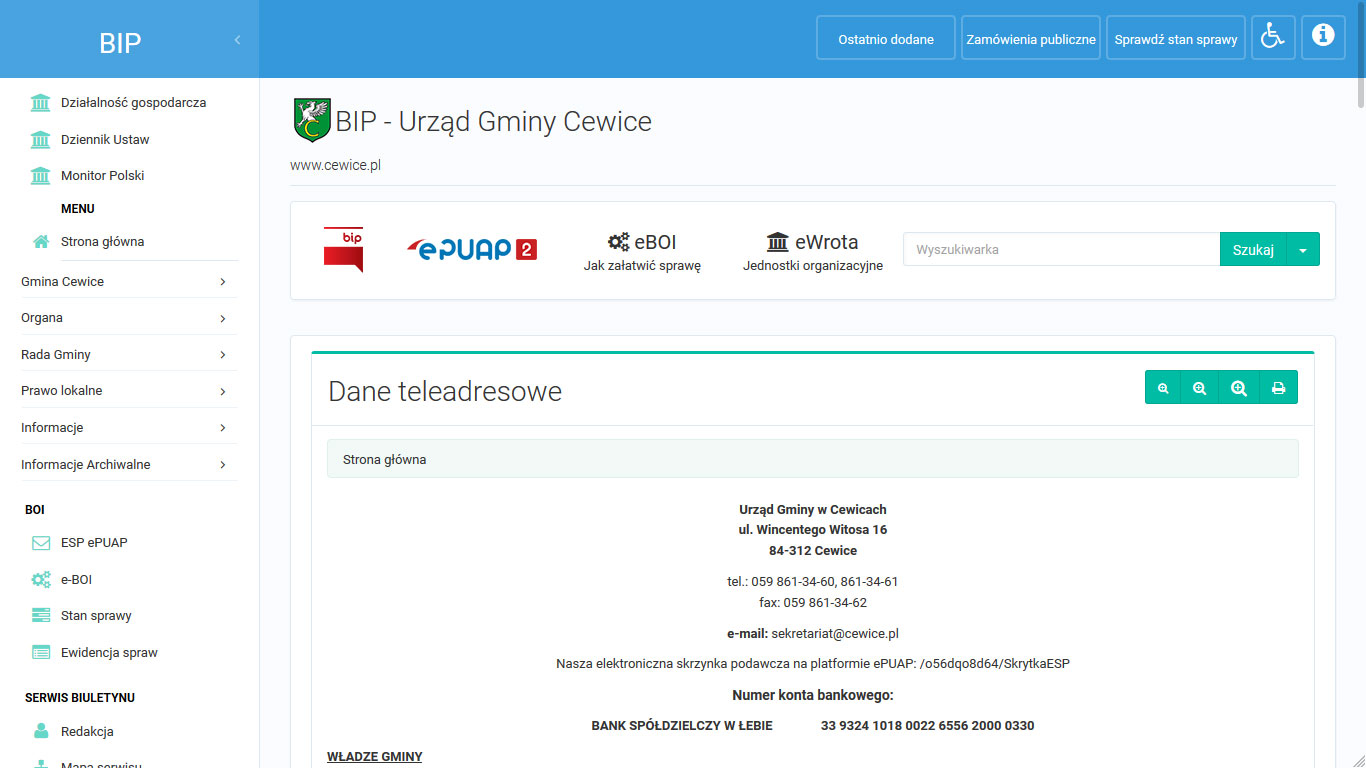The image size is (1366, 768).
Task: Select the largest text size magnifier
Action: pyautogui.click(x=1239, y=388)
